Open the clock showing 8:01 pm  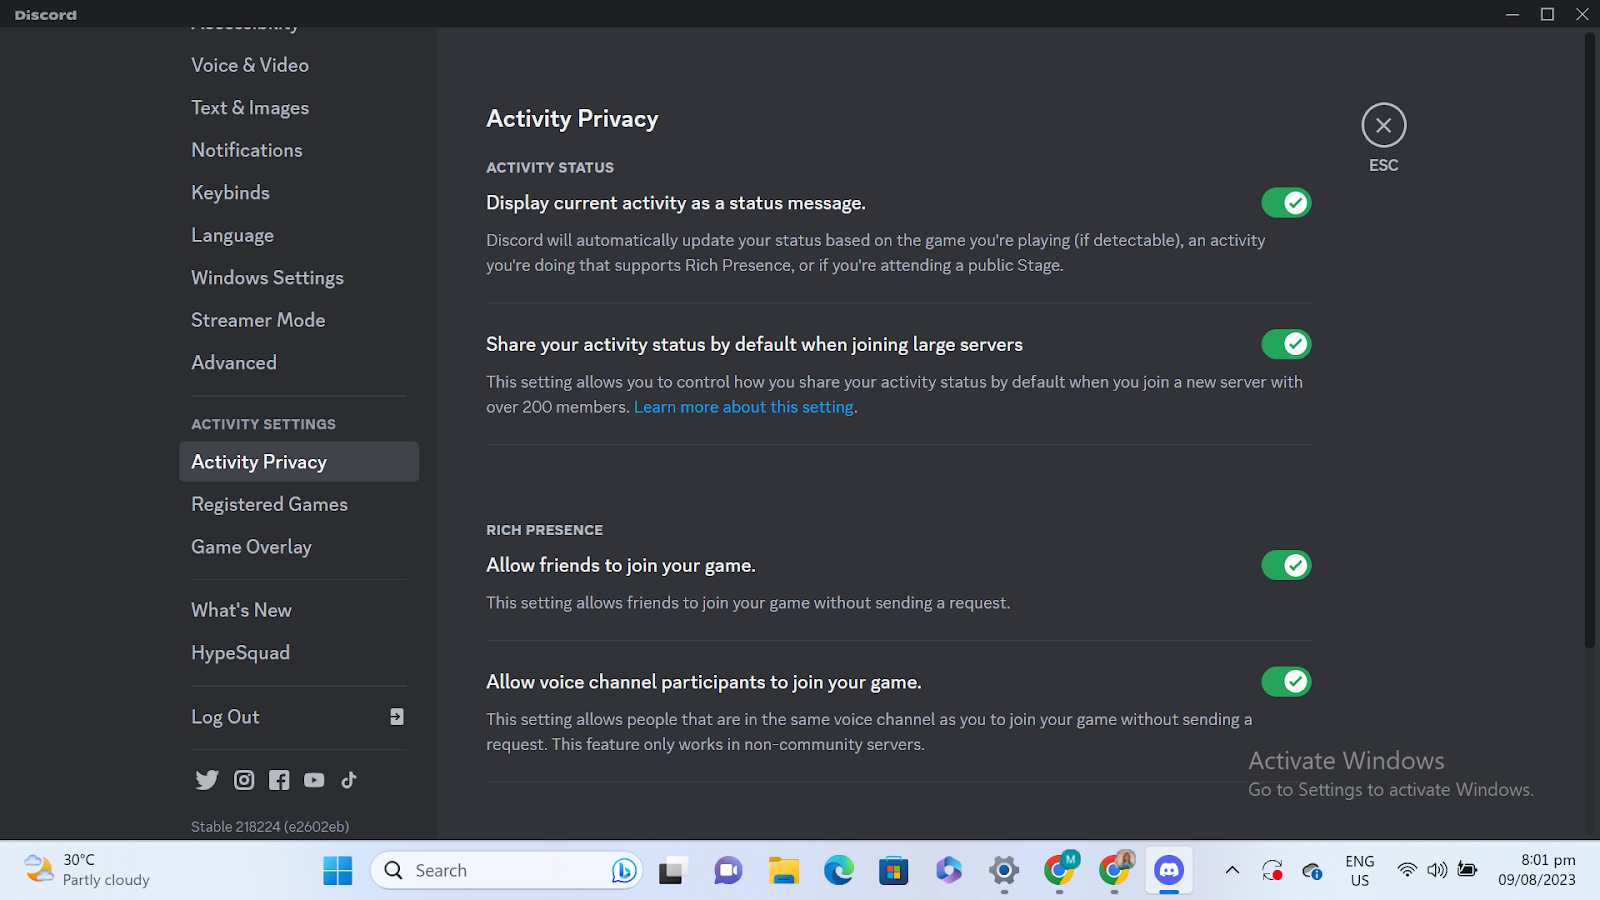point(1537,870)
